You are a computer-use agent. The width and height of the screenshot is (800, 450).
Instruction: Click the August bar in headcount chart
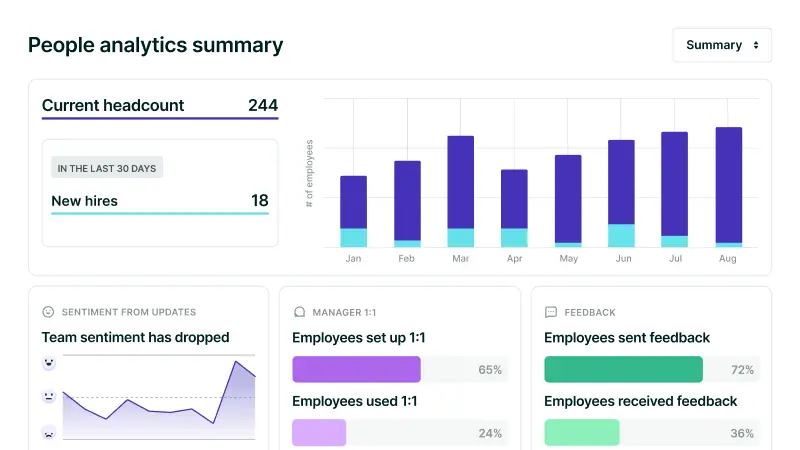coord(728,186)
